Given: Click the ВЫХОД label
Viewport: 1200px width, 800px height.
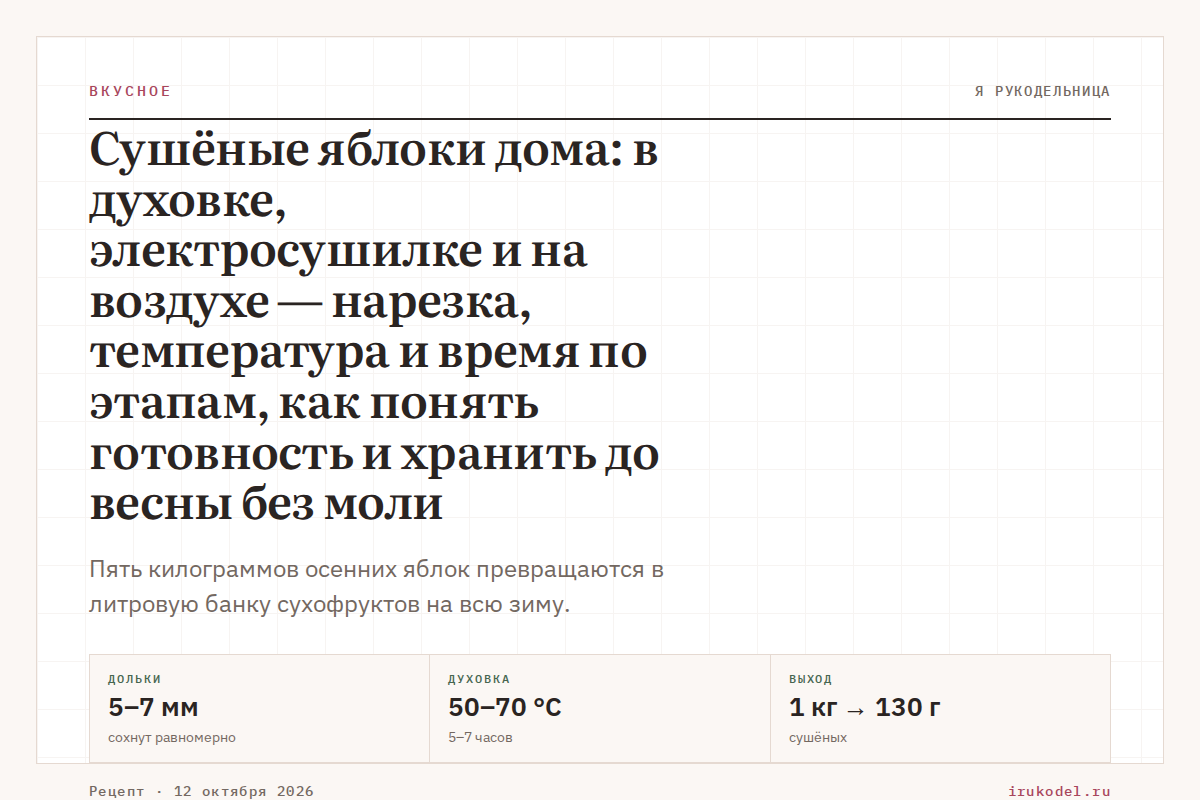Looking at the screenshot, I should click(x=810, y=679).
